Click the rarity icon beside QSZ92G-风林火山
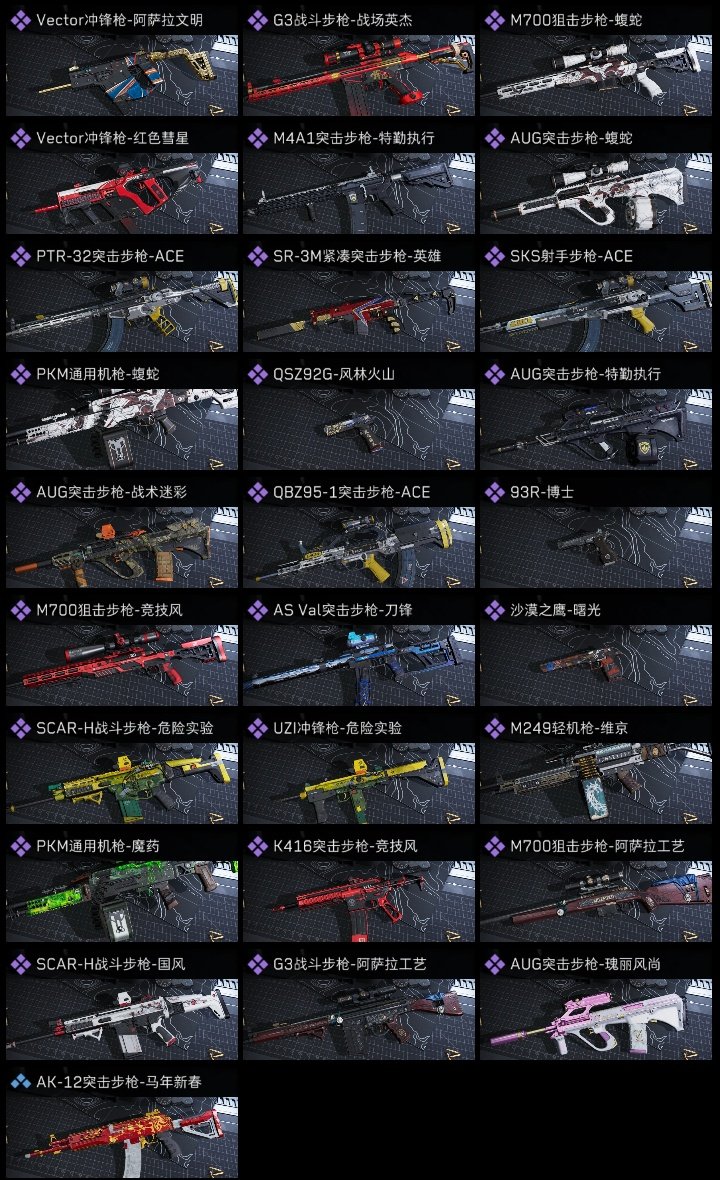 [x=257, y=374]
